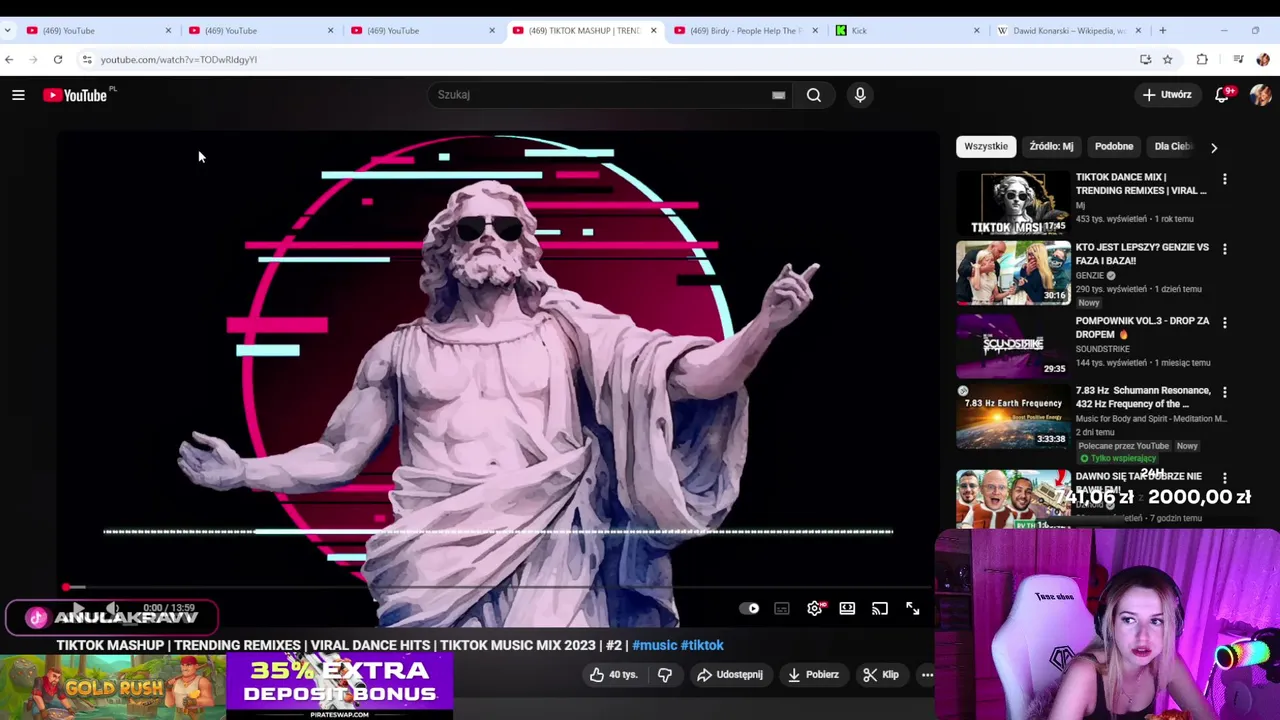Click the SOUNDSTRIKE channel name
This screenshot has height=720, width=1280.
(1103, 349)
